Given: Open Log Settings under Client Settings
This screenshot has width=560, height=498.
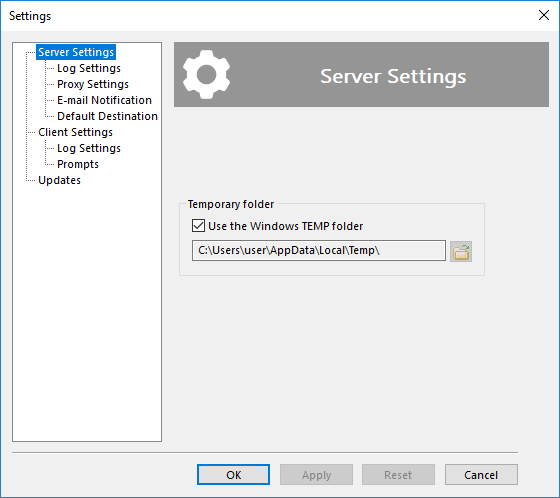Looking at the screenshot, I should coord(89,148).
